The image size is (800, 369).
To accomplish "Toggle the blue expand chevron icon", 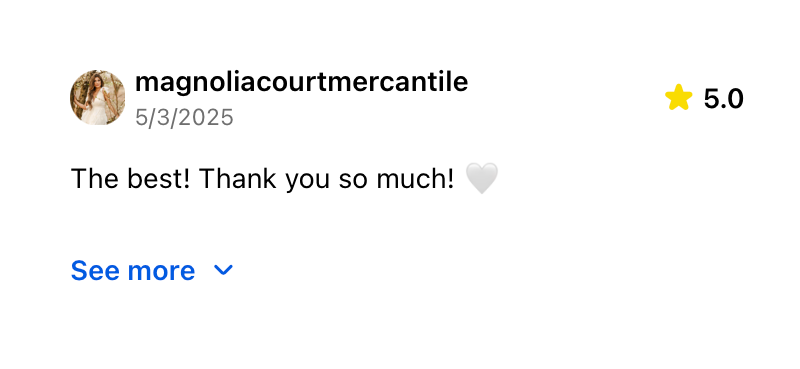I will click(223, 270).
